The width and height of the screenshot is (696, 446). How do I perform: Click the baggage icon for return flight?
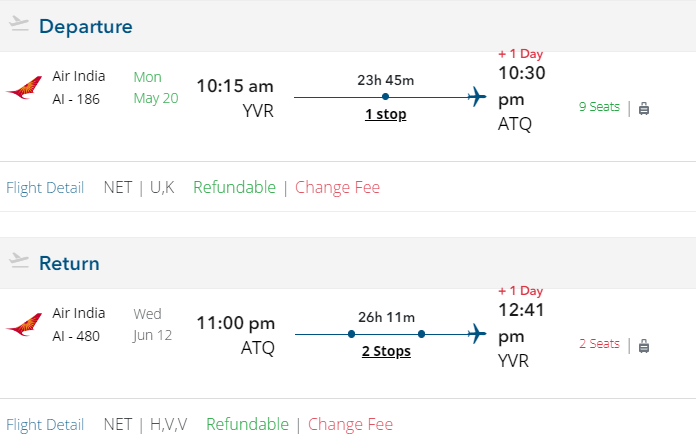click(x=643, y=345)
